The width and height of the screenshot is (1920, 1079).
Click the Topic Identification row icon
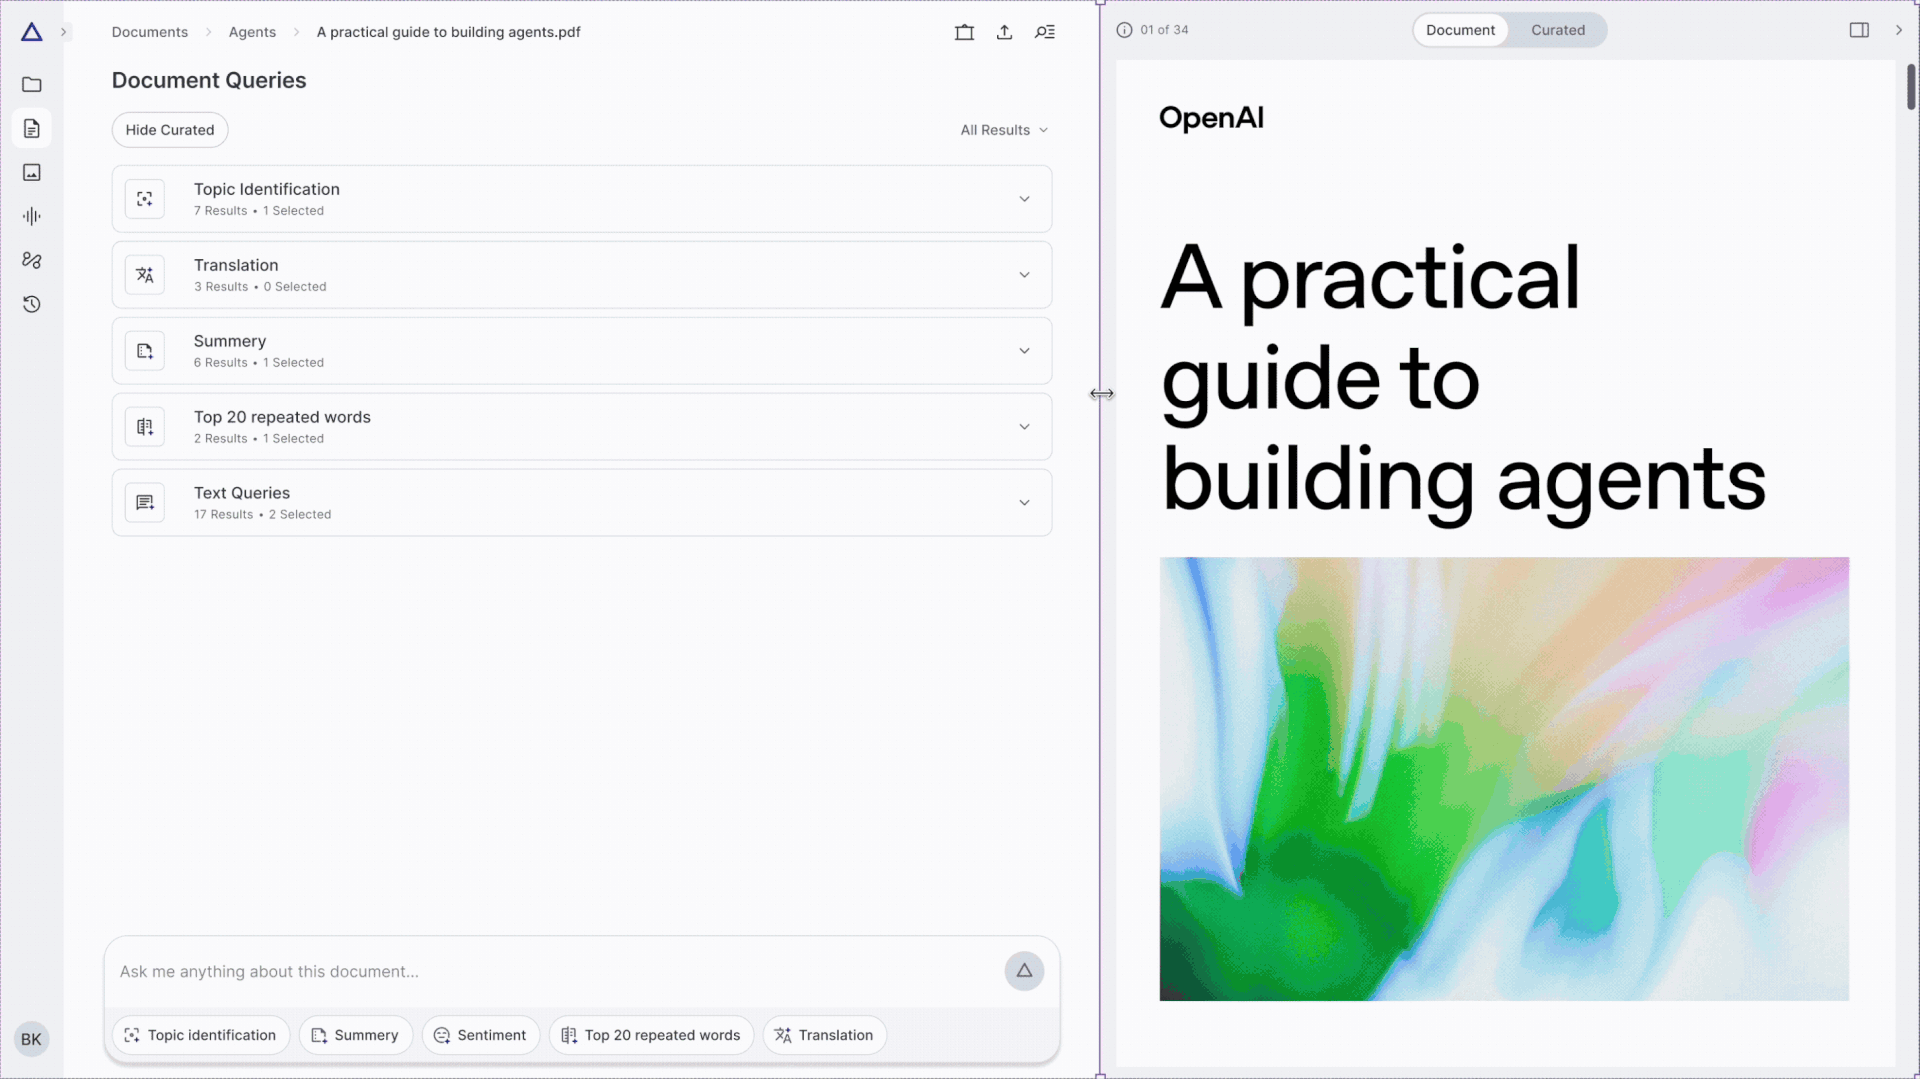point(145,199)
